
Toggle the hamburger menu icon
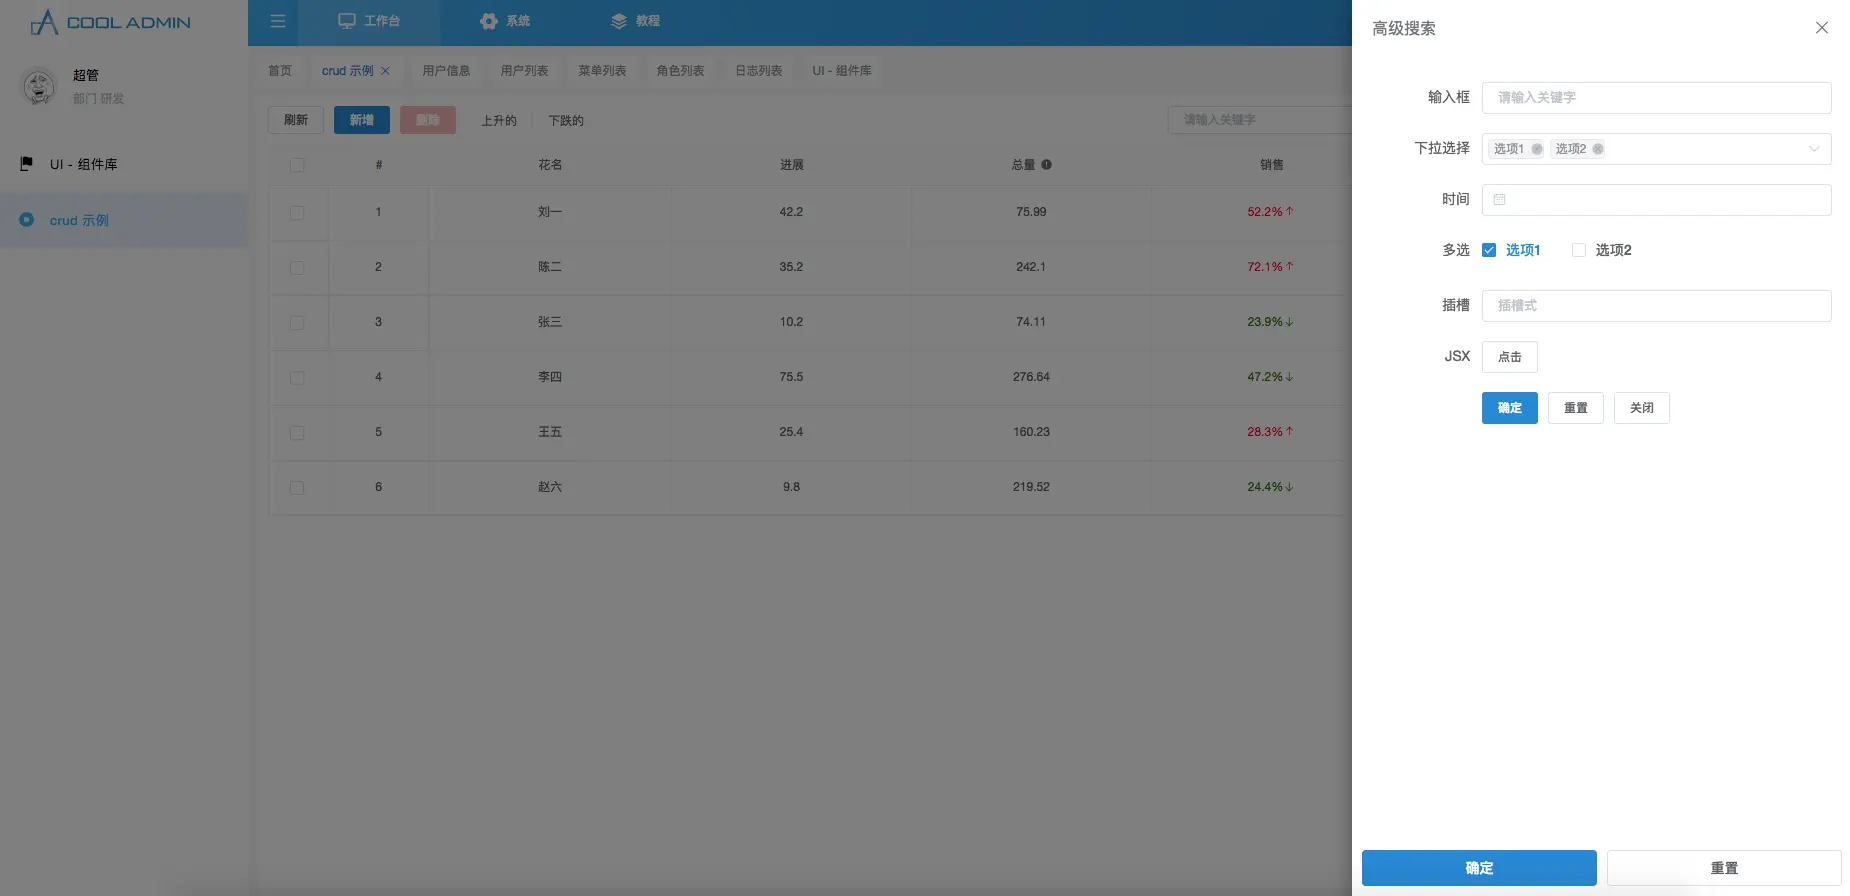pyautogui.click(x=278, y=21)
